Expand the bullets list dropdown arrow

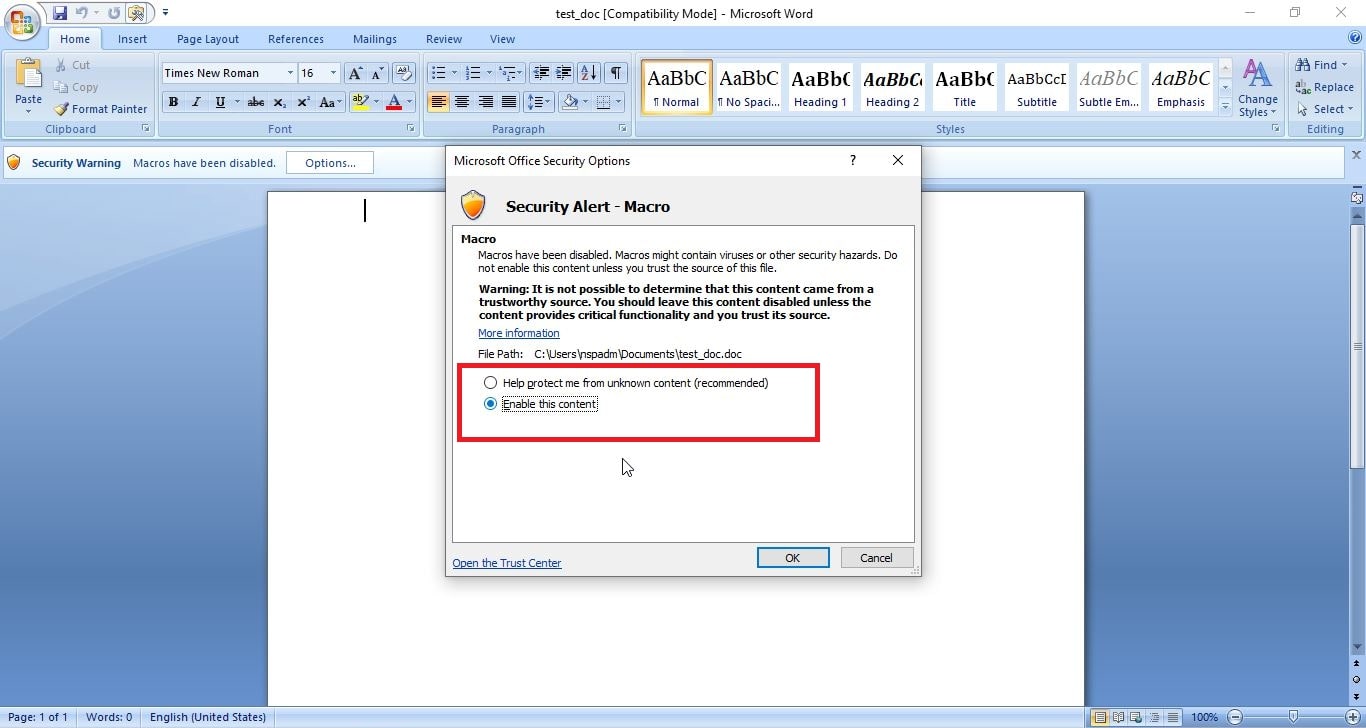pyautogui.click(x=454, y=73)
